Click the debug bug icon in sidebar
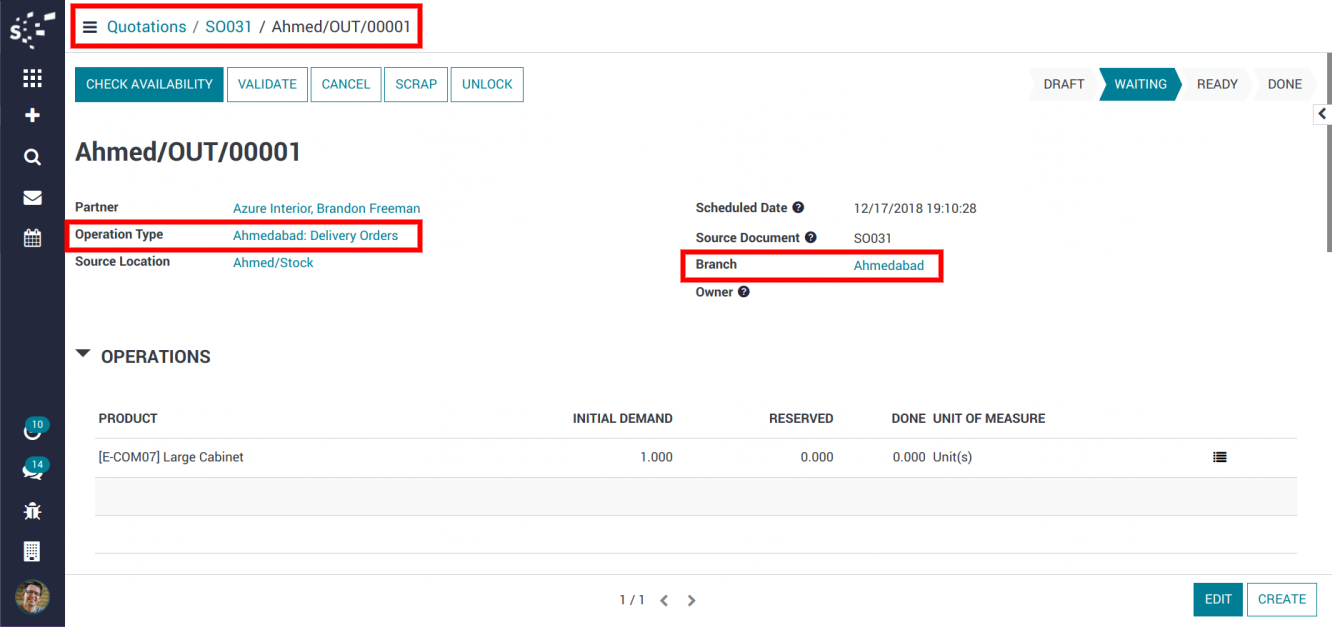This screenshot has height=627, width=1332. click(x=32, y=511)
